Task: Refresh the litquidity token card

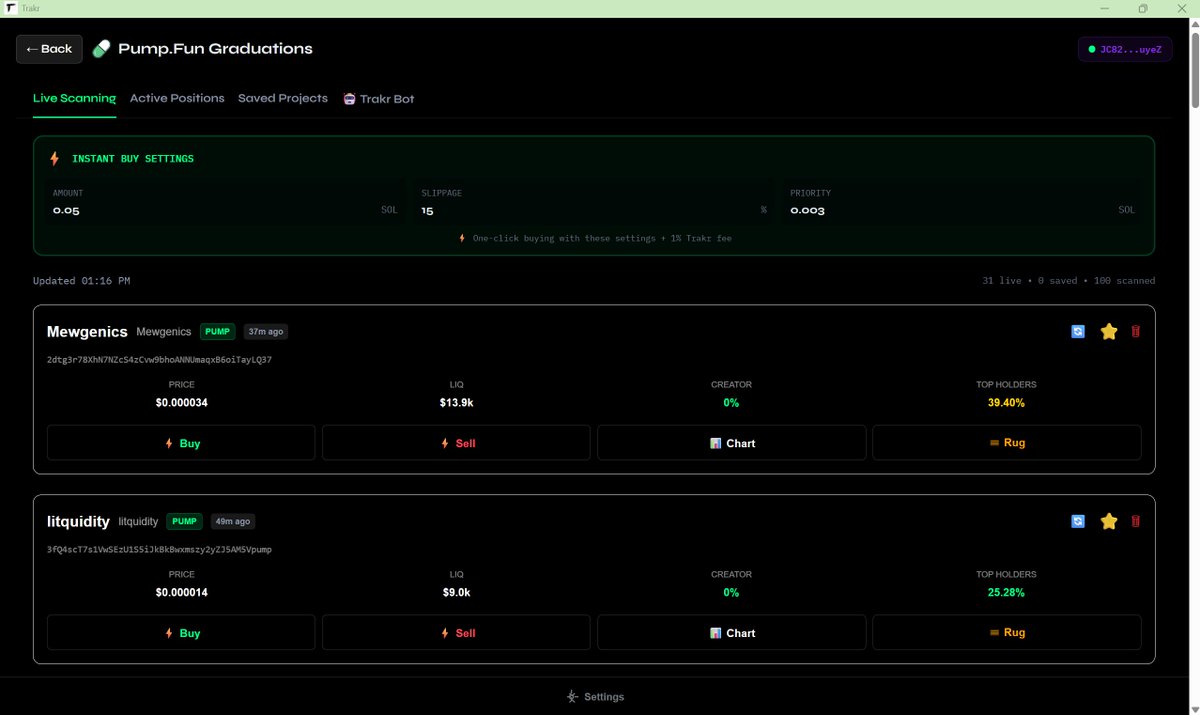Action: click(x=1078, y=521)
